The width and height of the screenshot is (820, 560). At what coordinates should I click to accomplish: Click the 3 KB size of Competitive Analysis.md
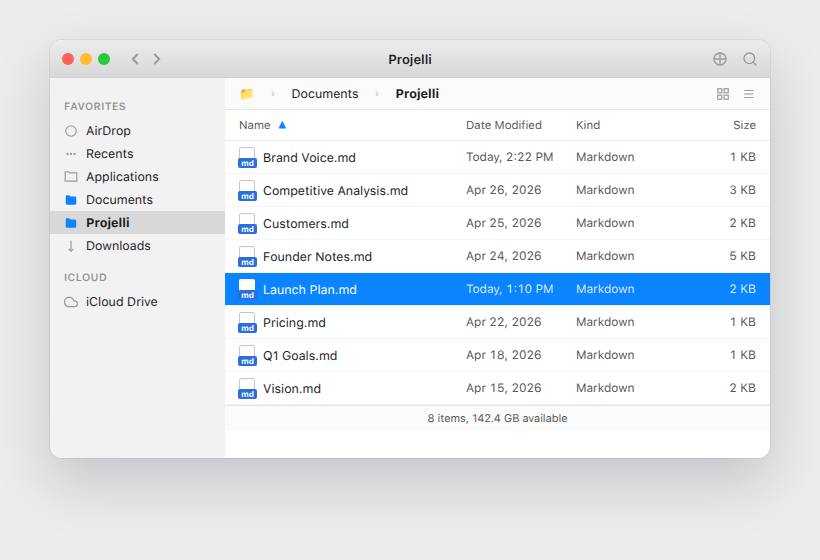point(743,190)
